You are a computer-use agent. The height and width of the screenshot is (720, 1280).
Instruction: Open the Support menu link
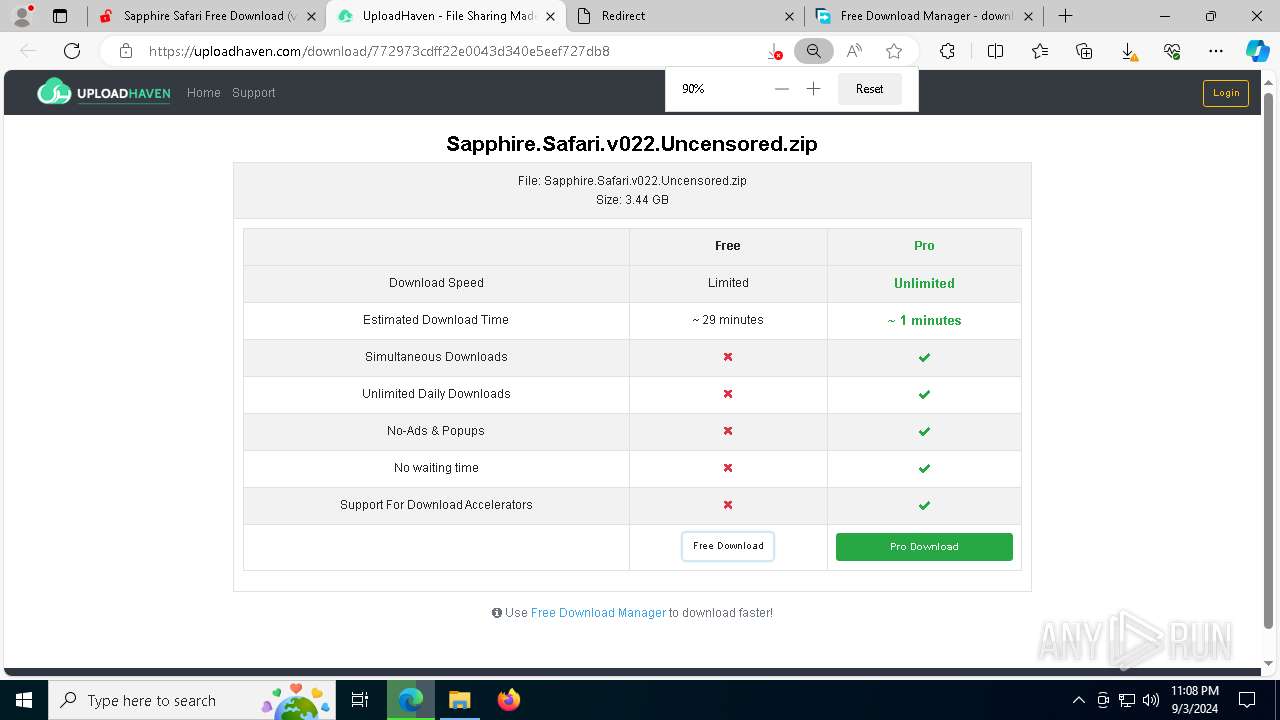[254, 93]
